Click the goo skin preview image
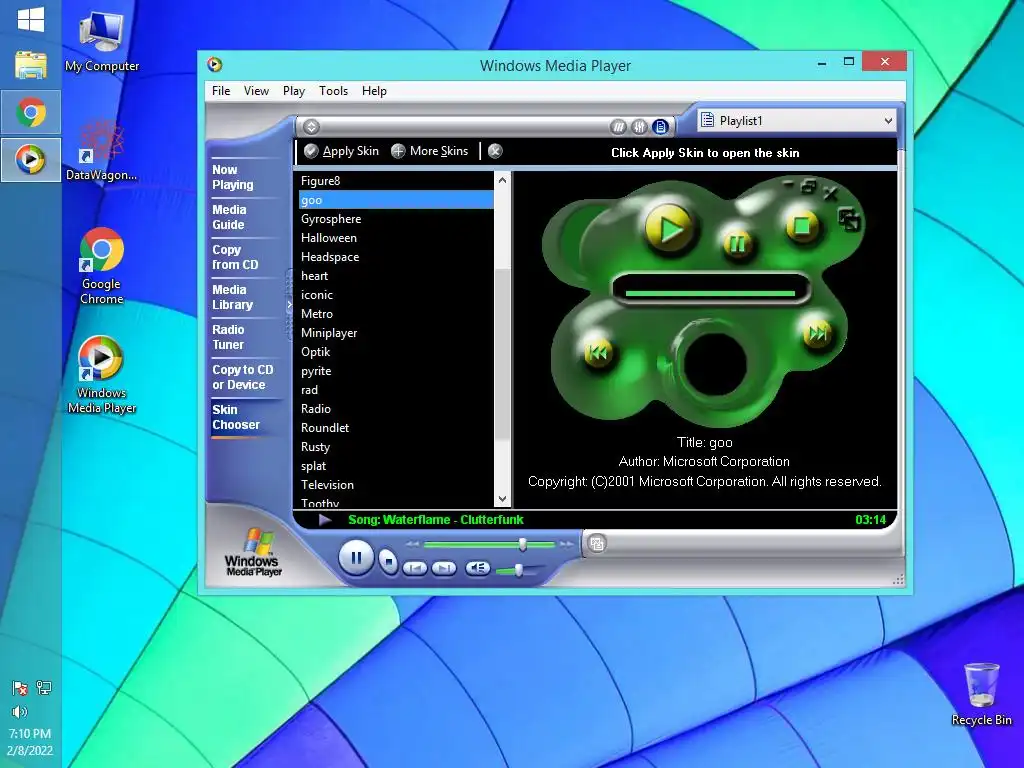The height and width of the screenshot is (768, 1024). tap(702, 300)
